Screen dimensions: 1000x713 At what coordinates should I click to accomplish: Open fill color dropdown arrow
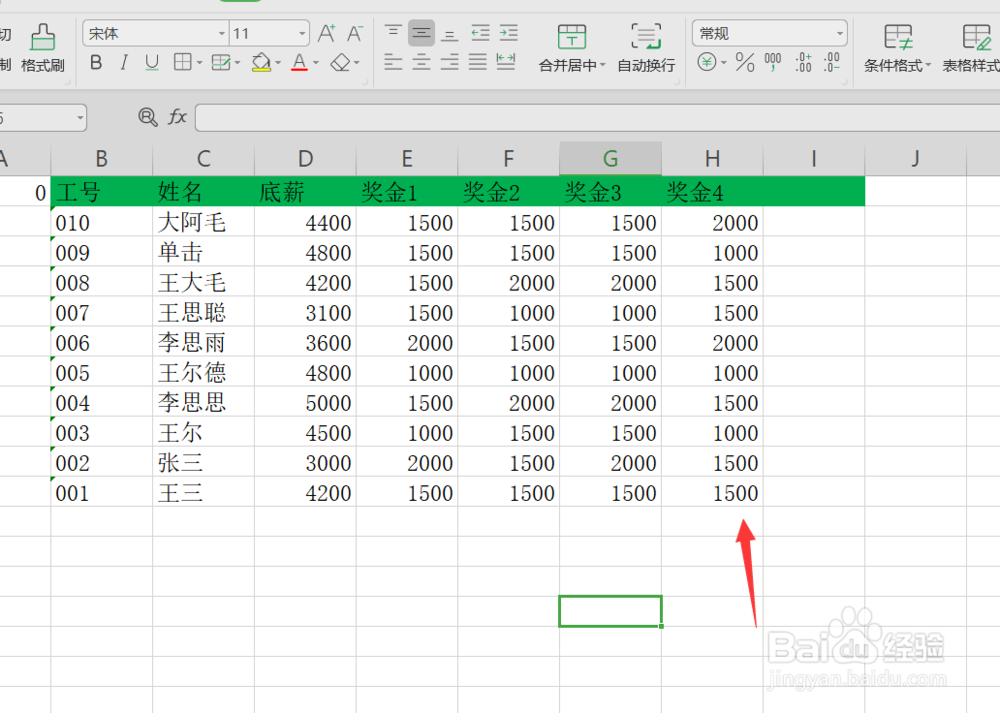click(278, 63)
